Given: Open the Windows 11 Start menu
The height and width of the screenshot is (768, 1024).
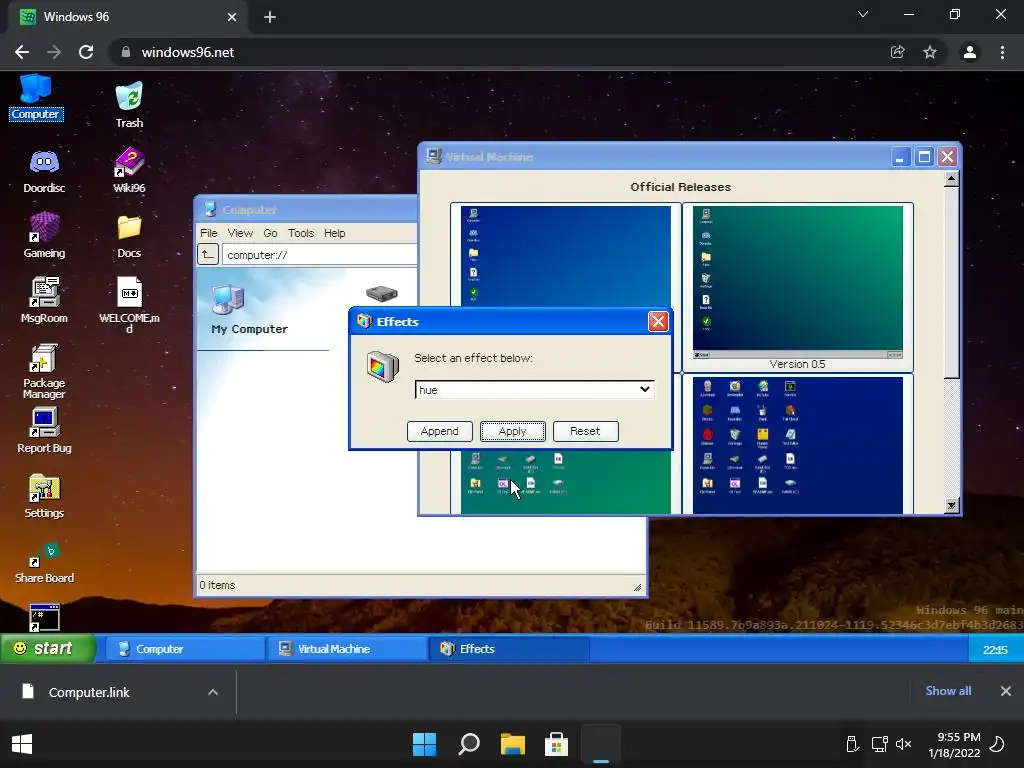Looking at the screenshot, I should 424,744.
